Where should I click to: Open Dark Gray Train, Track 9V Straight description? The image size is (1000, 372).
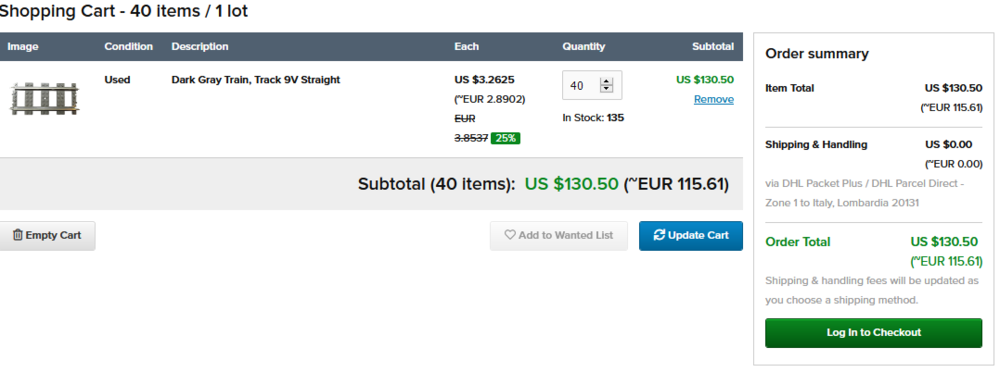[256, 80]
